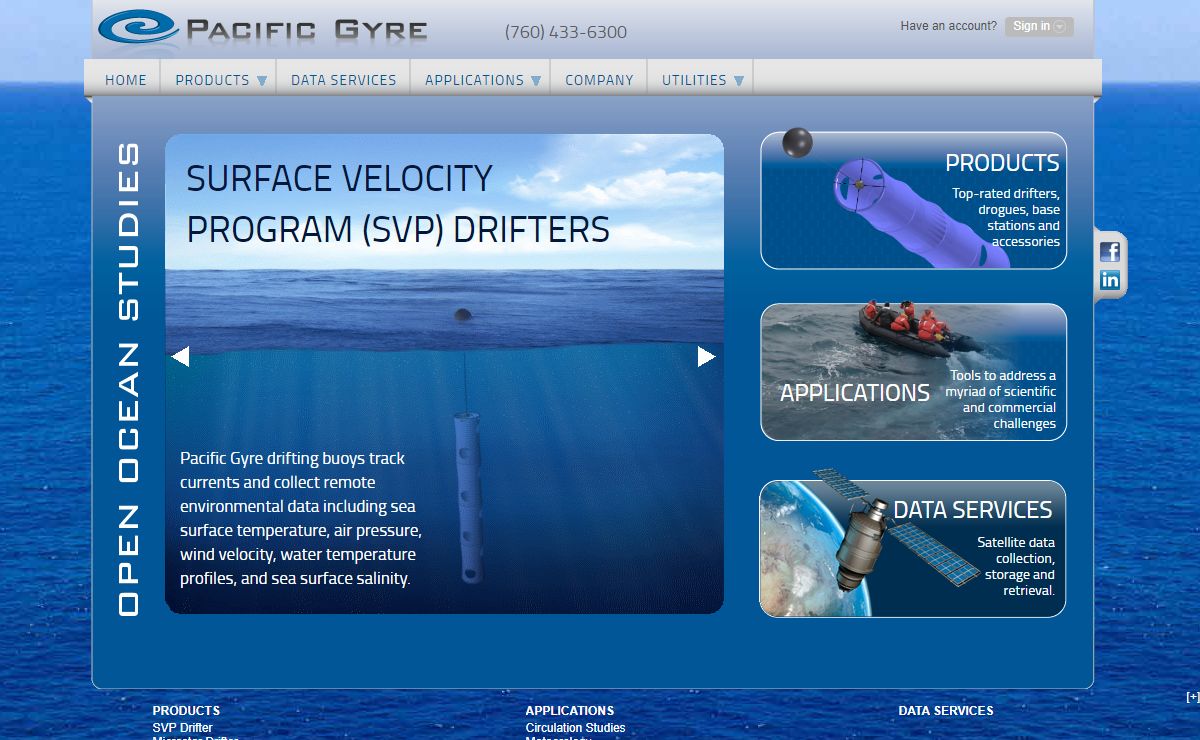Screen dimensions: 1200x740
Task: Open the UTILITIES menu
Action: click(x=694, y=80)
